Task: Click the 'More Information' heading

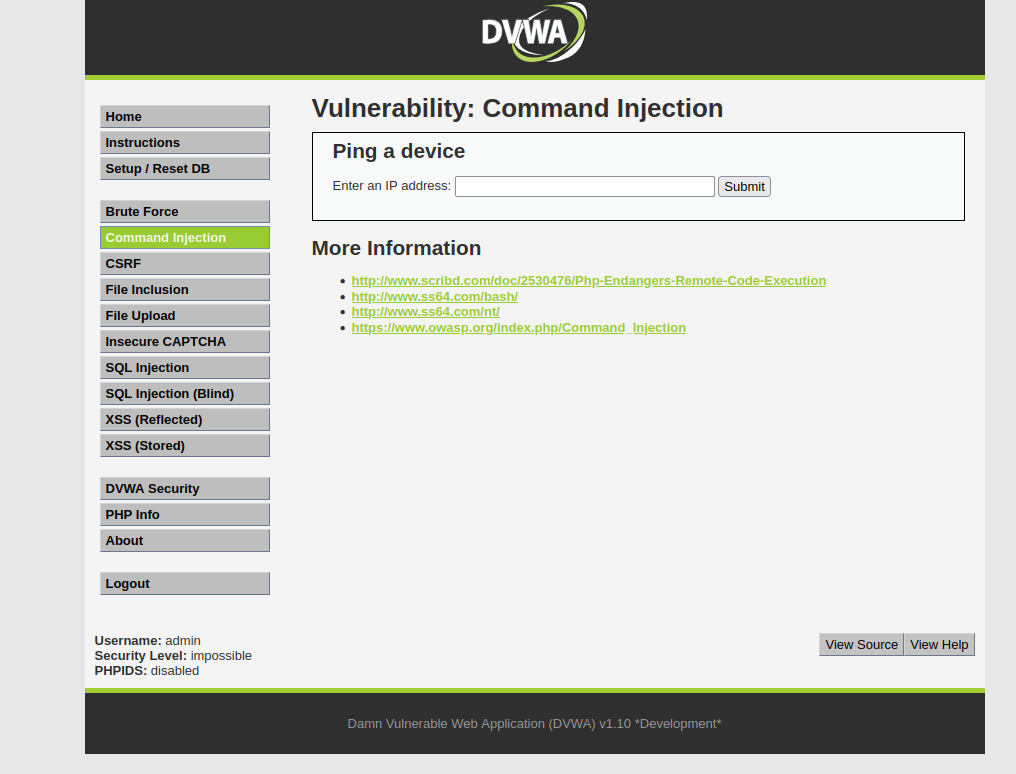Action: click(396, 248)
